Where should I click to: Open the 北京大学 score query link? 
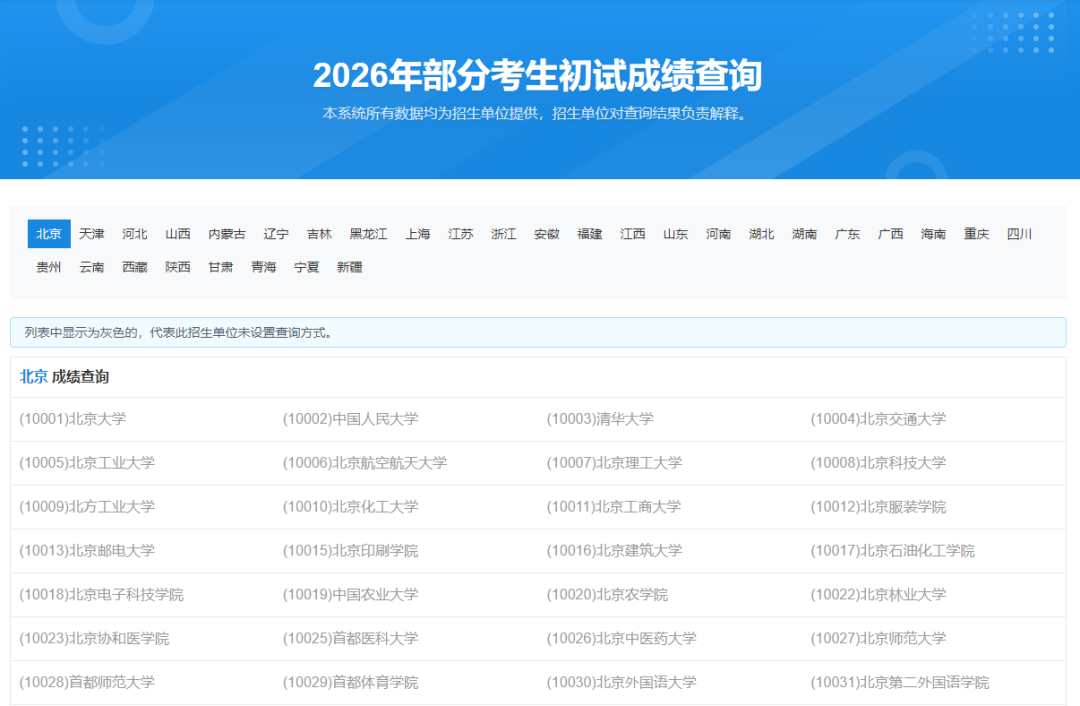point(72,419)
